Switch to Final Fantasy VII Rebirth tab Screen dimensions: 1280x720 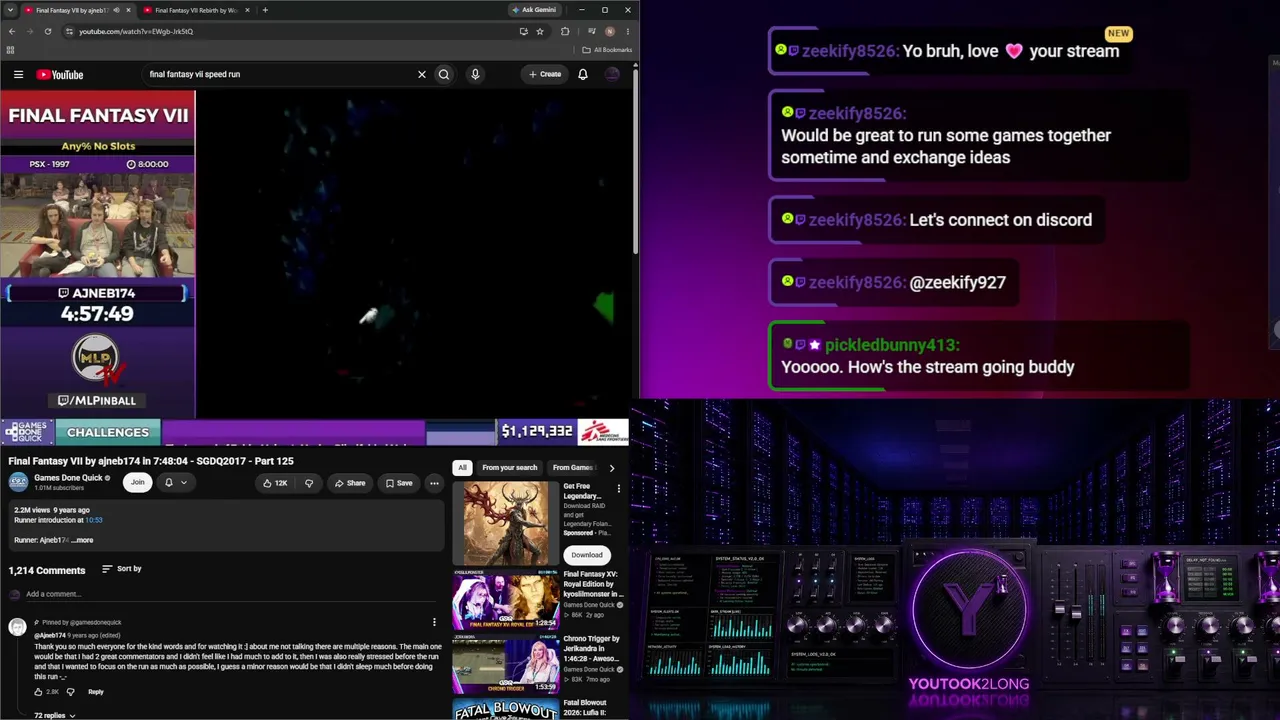coord(196,10)
